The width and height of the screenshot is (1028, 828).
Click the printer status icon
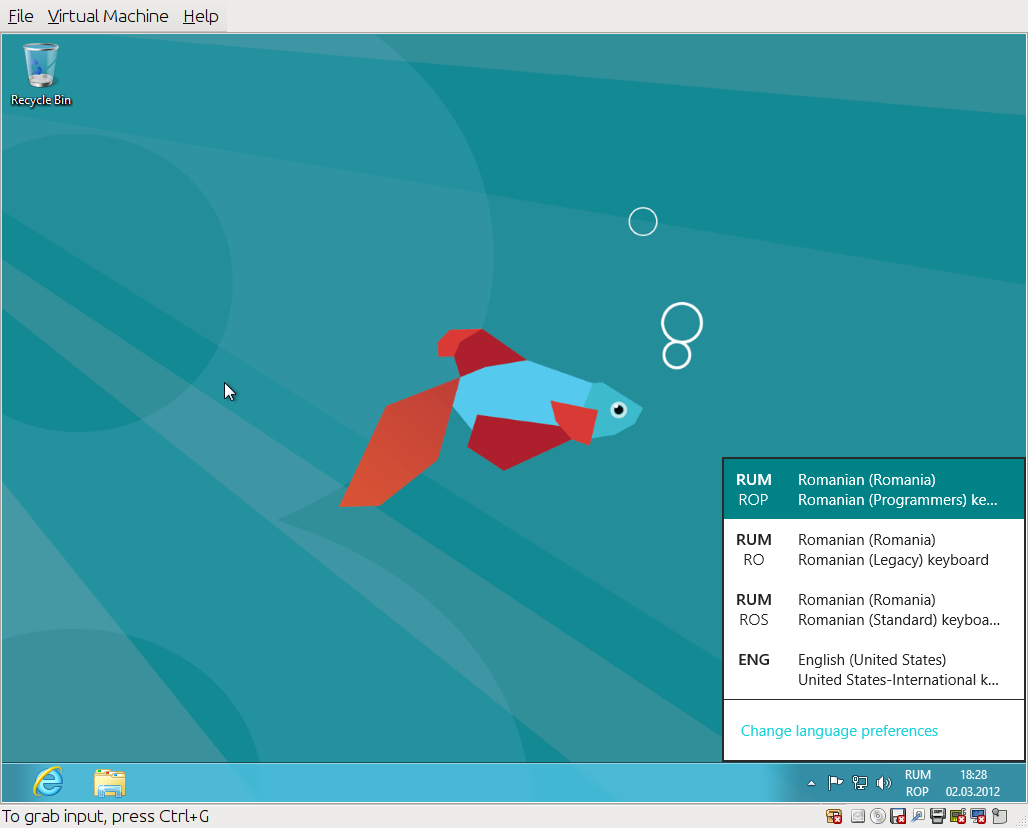point(938,816)
